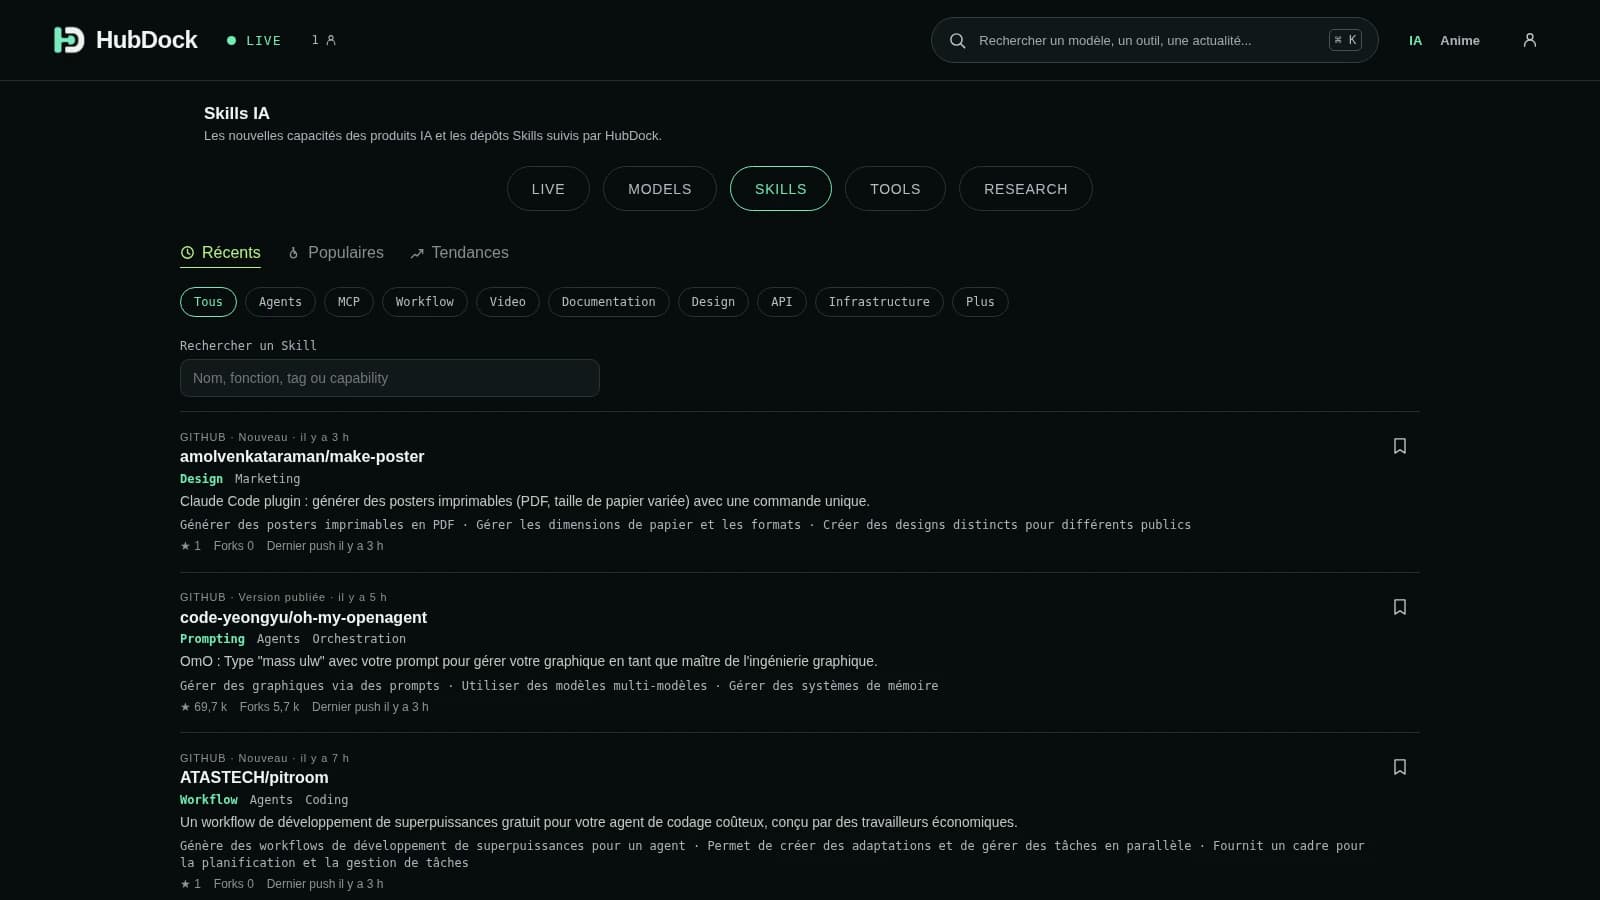Select the SKILLS section pill
This screenshot has width=1600, height=900.
(x=781, y=189)
